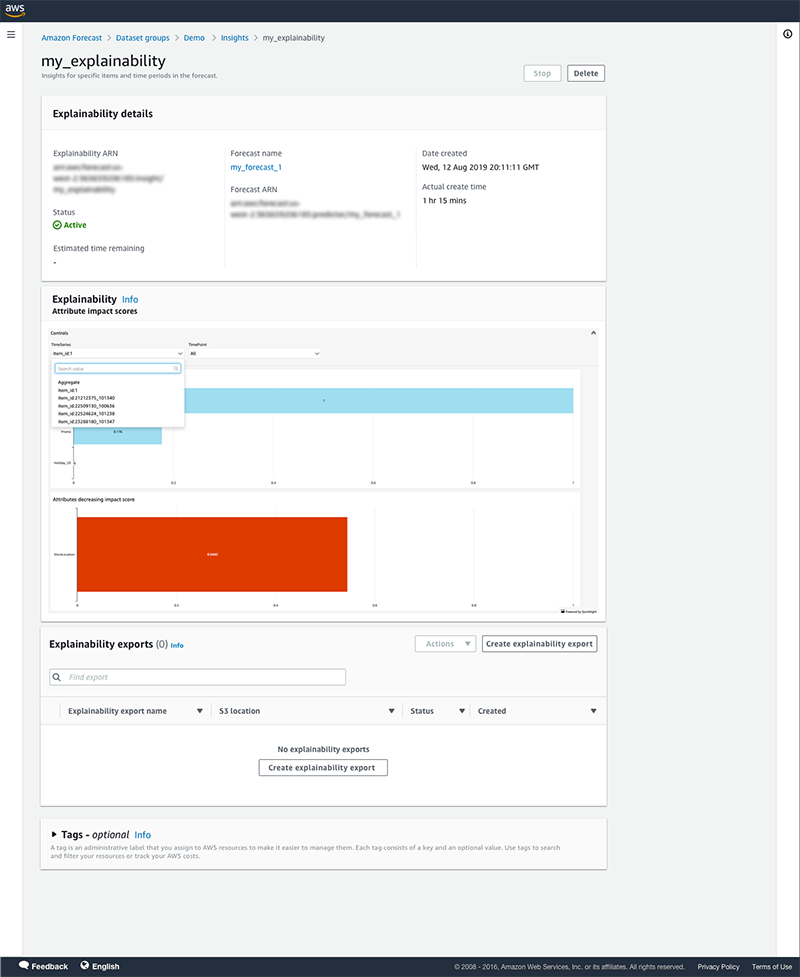The image size is (800, 977).
Task: Sort by the S3 location column arrow
Action: [x=391, y=711]
